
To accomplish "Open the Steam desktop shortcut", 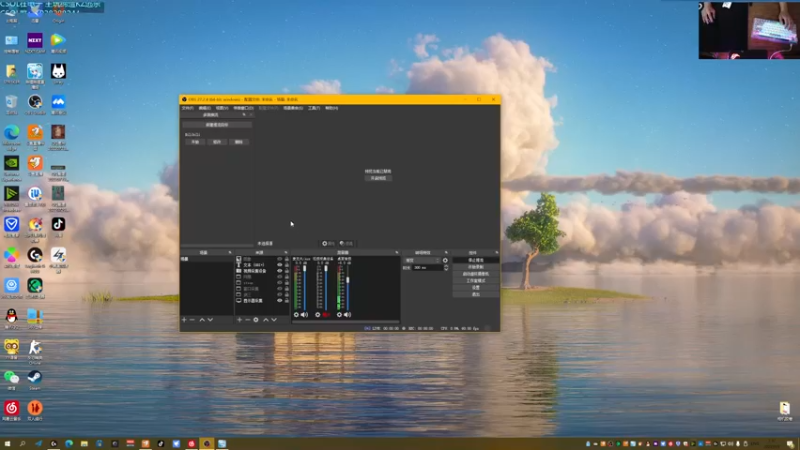I will (x=35, y=380).
